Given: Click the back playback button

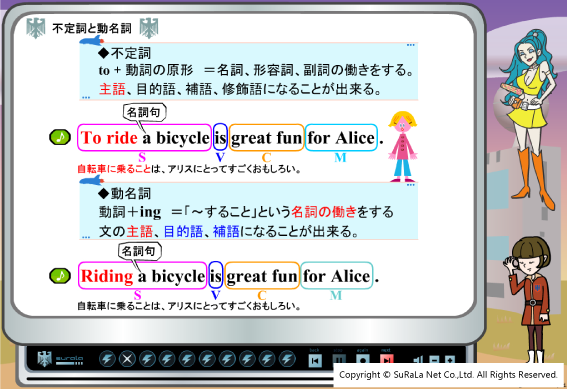Looking at the screenshot, I should pos(315,360).
